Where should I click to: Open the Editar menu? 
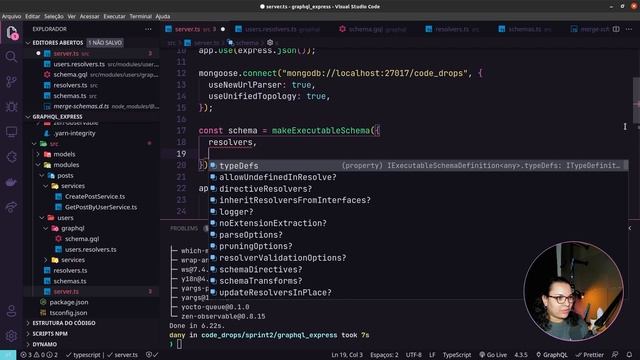[33, 16]
